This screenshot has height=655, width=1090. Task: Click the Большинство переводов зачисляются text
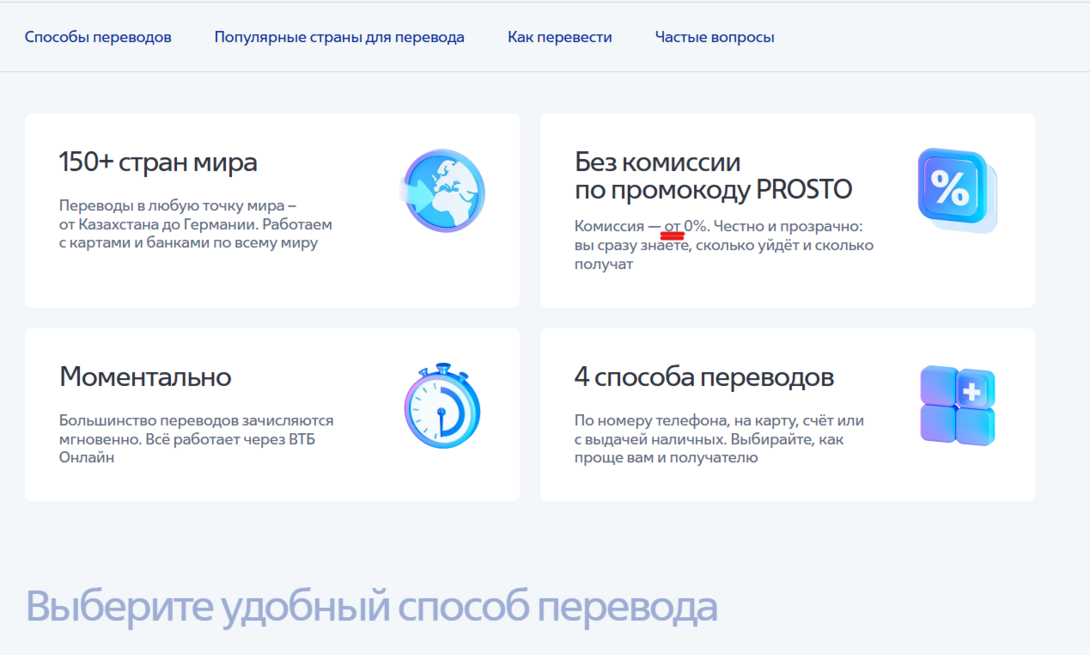pyautogui.click(x=196, y=421)
